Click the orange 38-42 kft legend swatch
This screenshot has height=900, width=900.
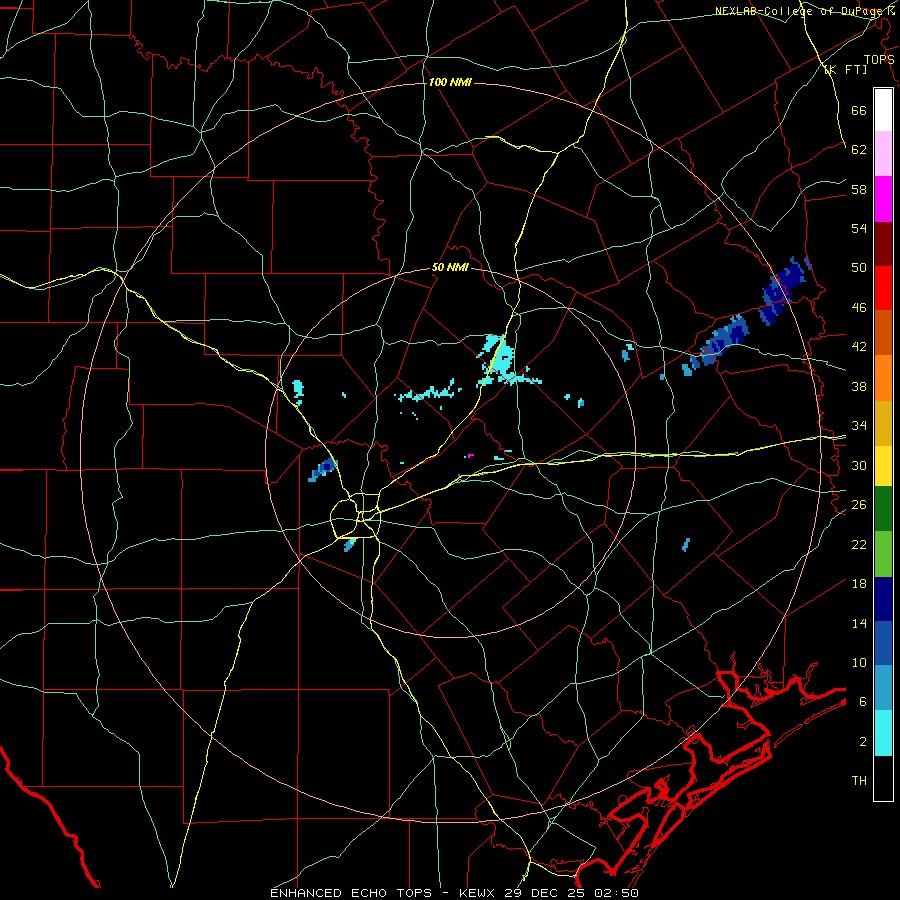tap(883, 378)
